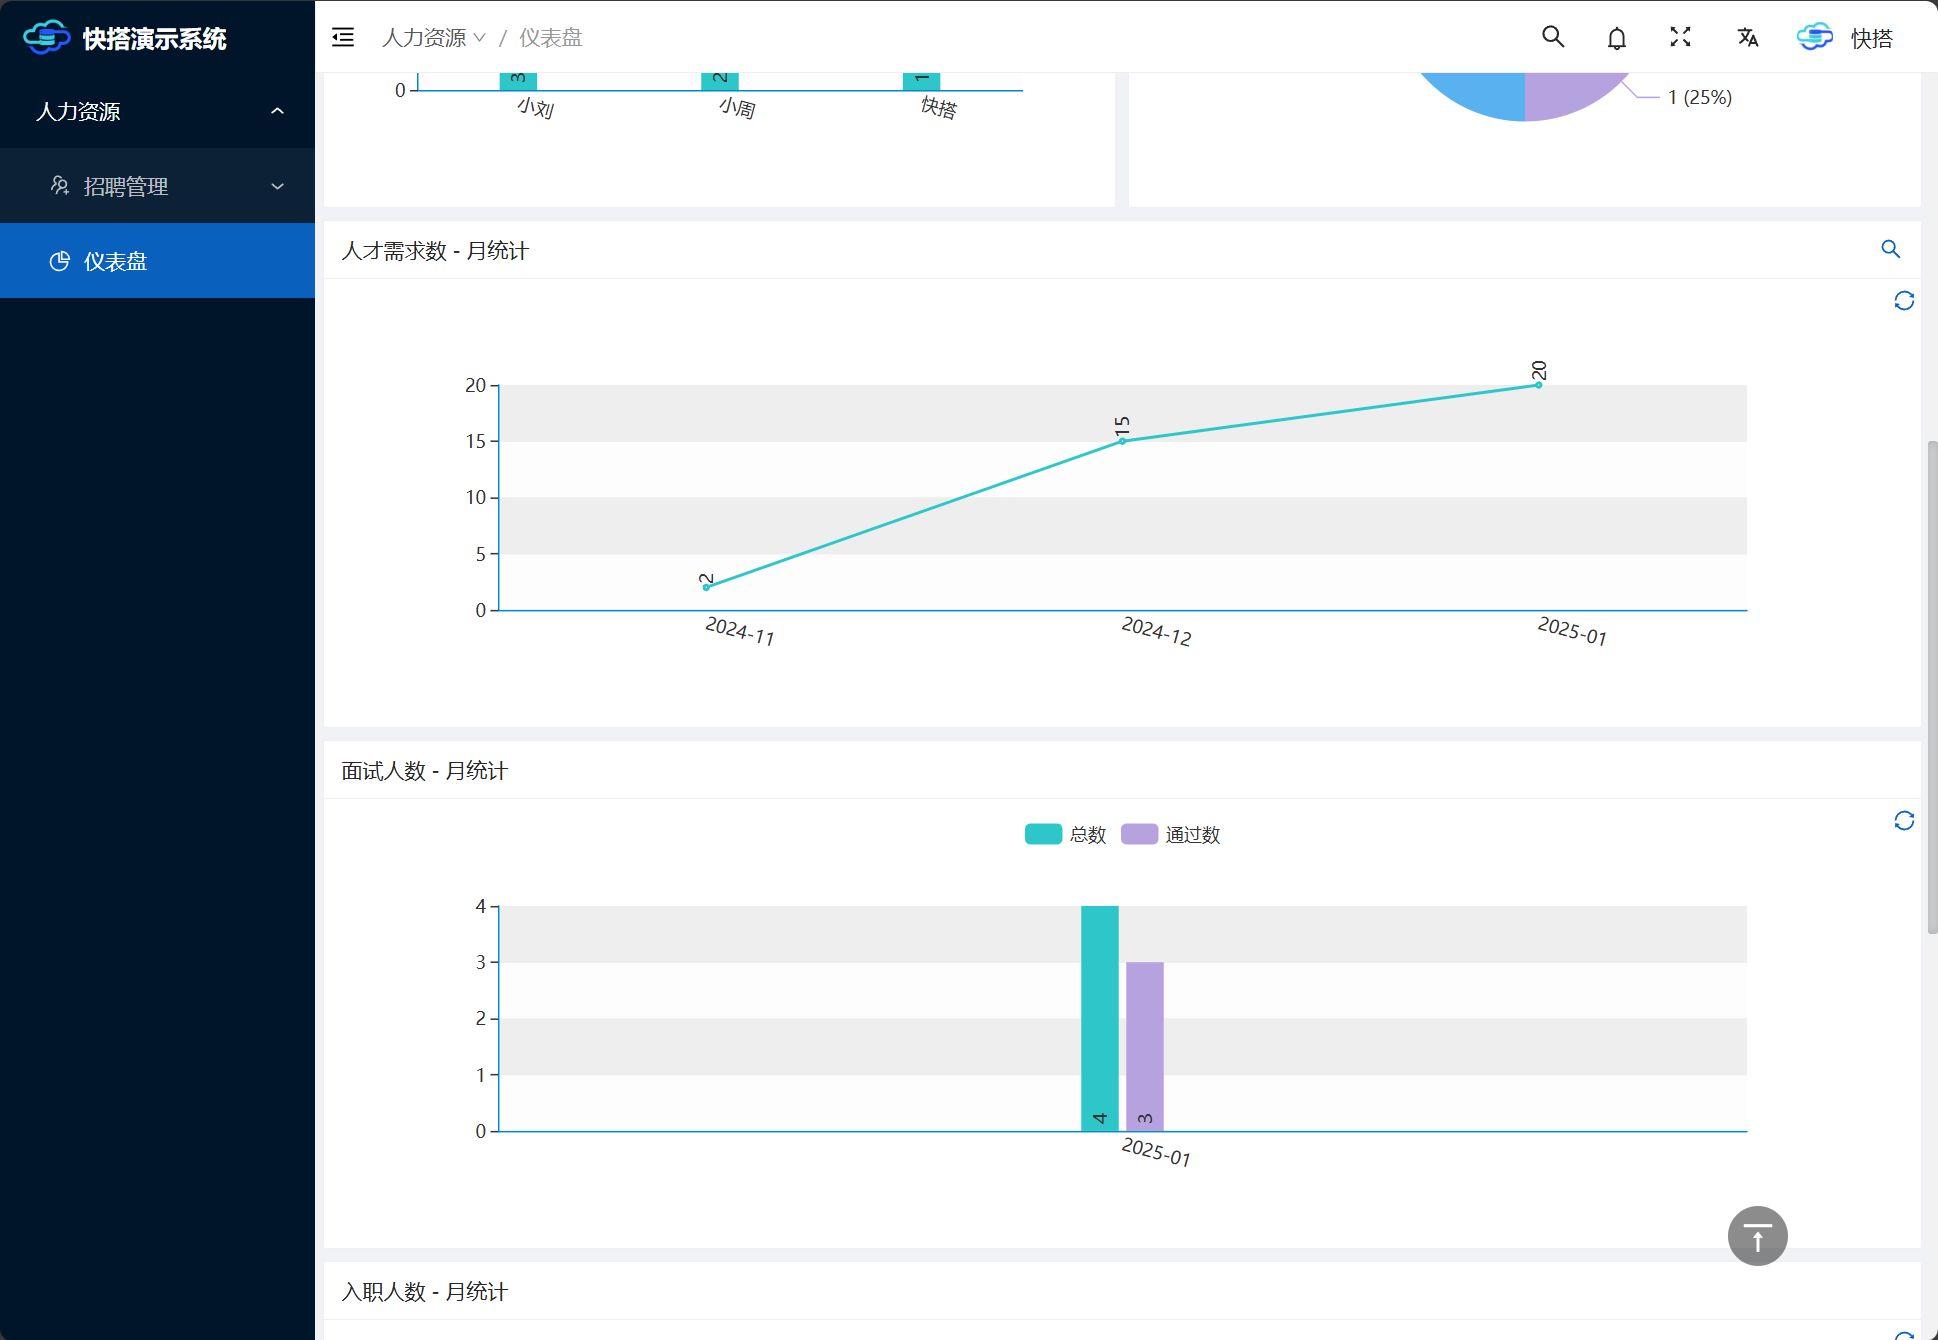Click the 2025-01 data point labeled 20
This screenshot has width=1938, height=1340.
click(x=1538, y=385)
